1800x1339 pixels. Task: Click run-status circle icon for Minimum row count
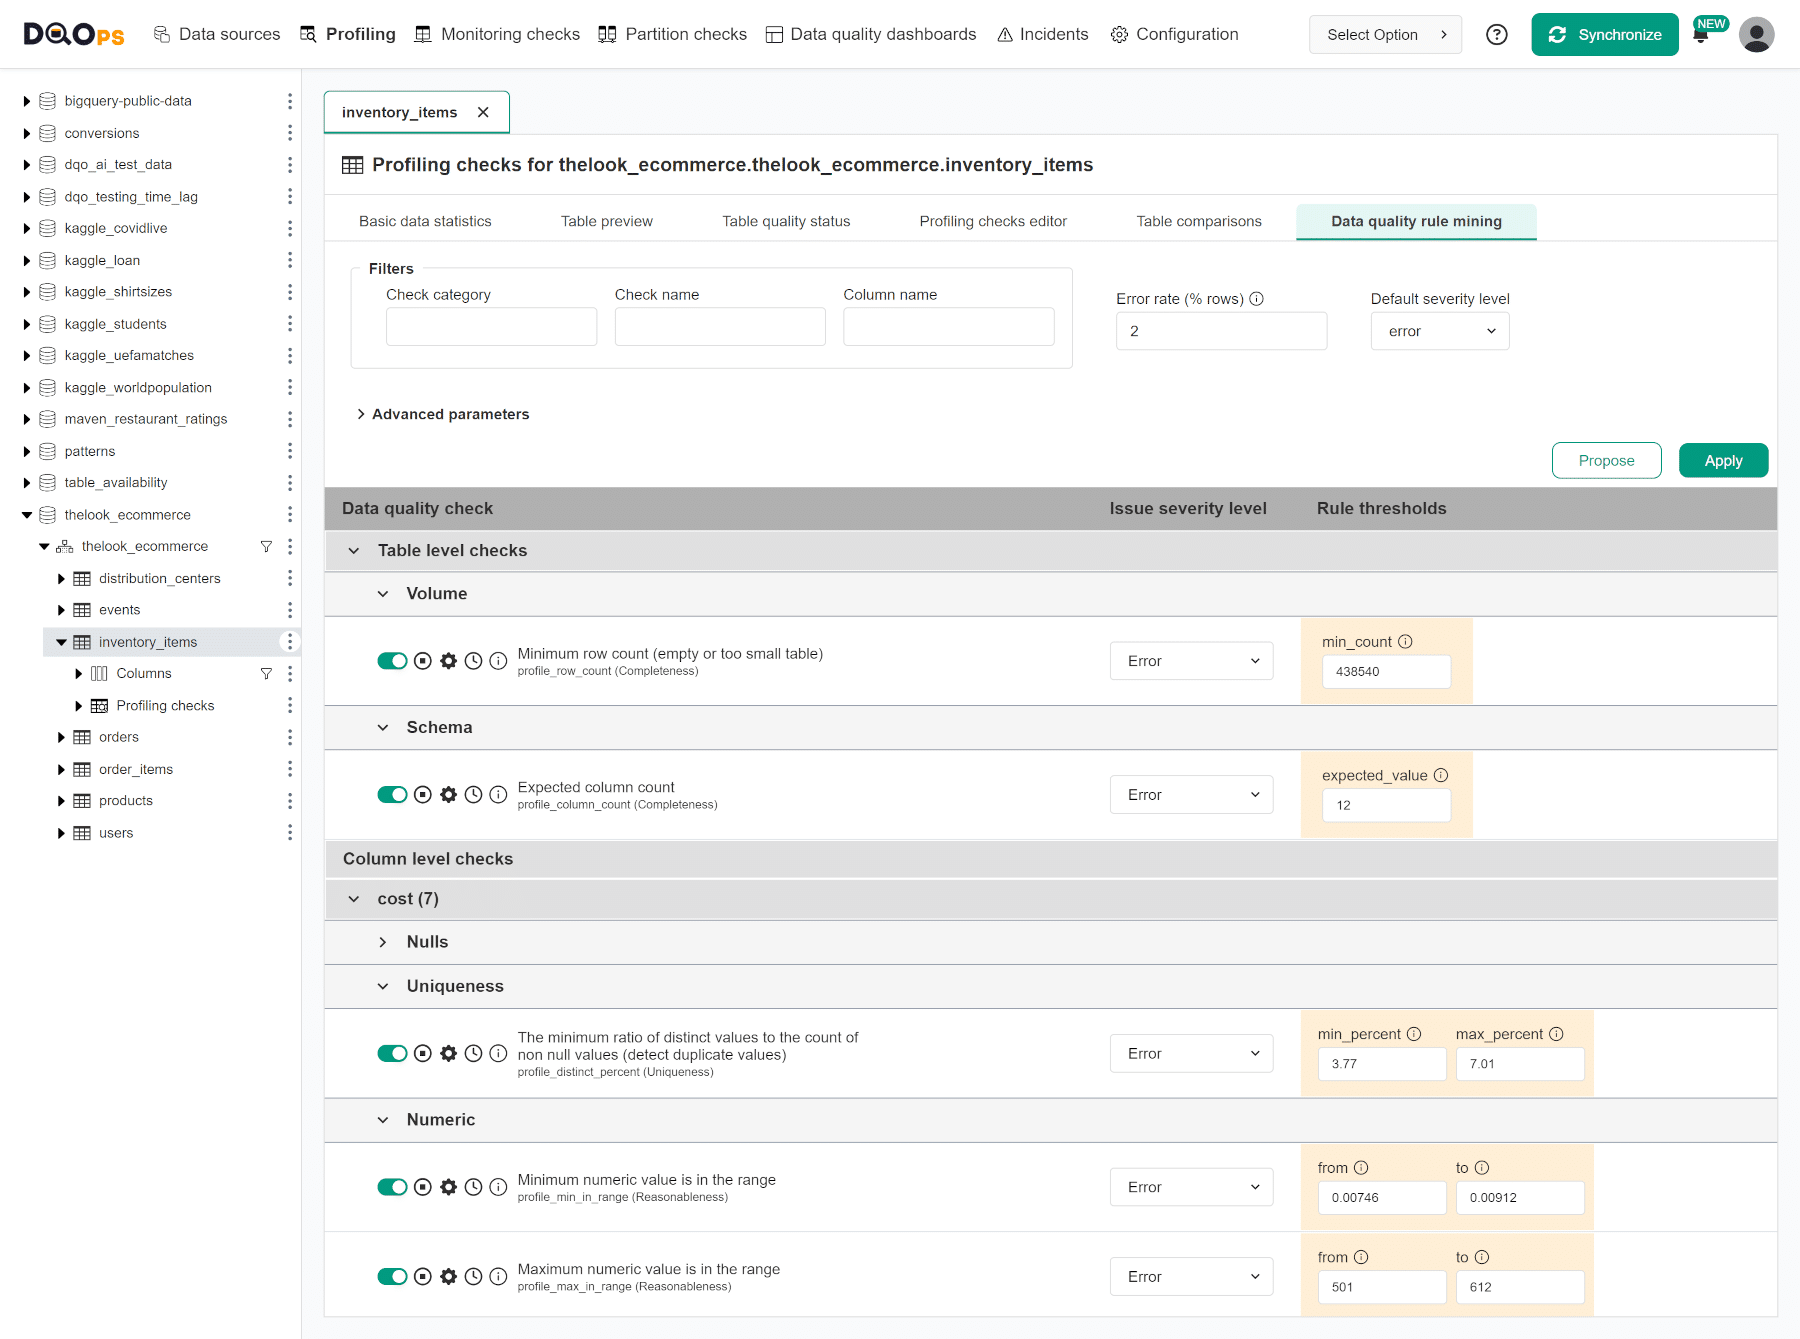tap(423, 661)
